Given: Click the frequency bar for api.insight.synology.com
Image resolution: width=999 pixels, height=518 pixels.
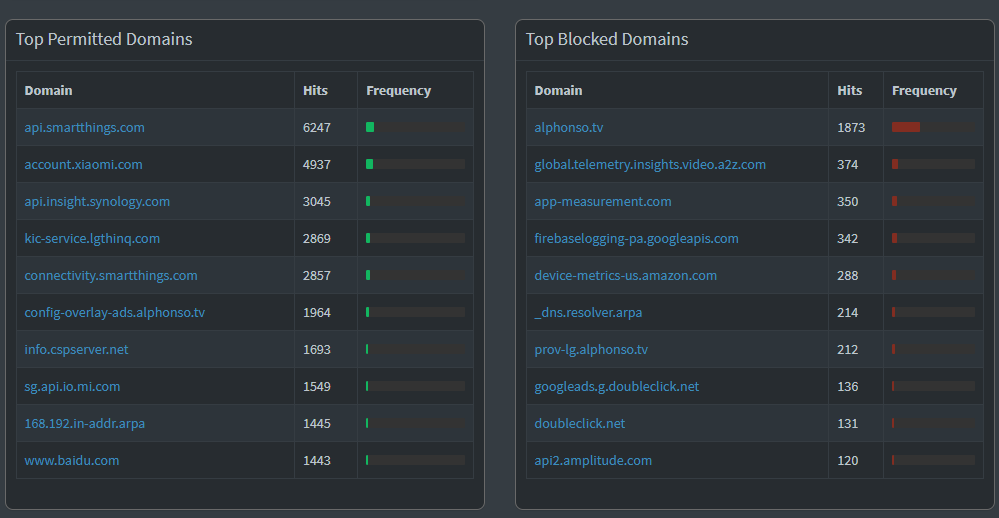Looking at the screenshot, I should point(415,201).
